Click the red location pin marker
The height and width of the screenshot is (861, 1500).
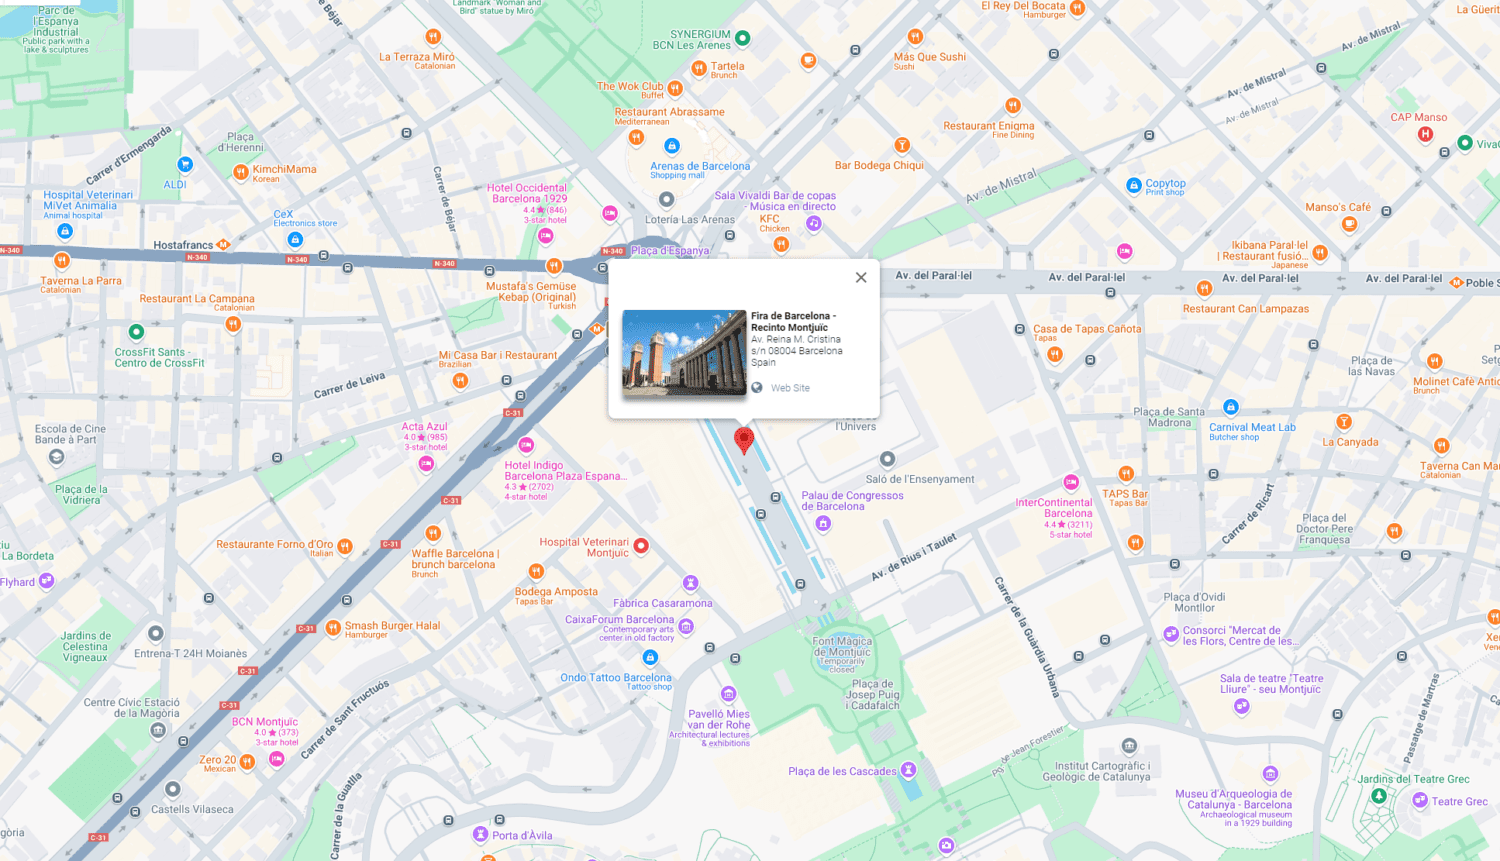744,440
